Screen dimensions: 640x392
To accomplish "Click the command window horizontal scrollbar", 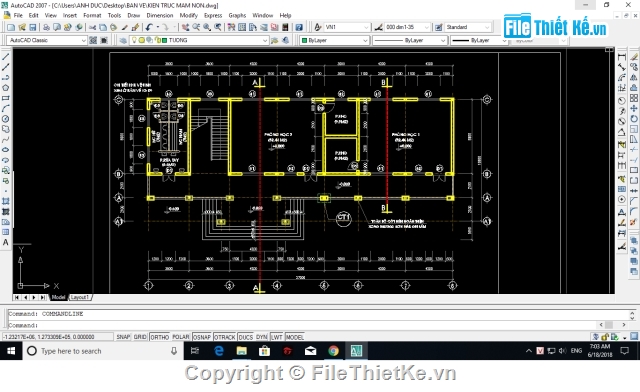I will (612, 325).
